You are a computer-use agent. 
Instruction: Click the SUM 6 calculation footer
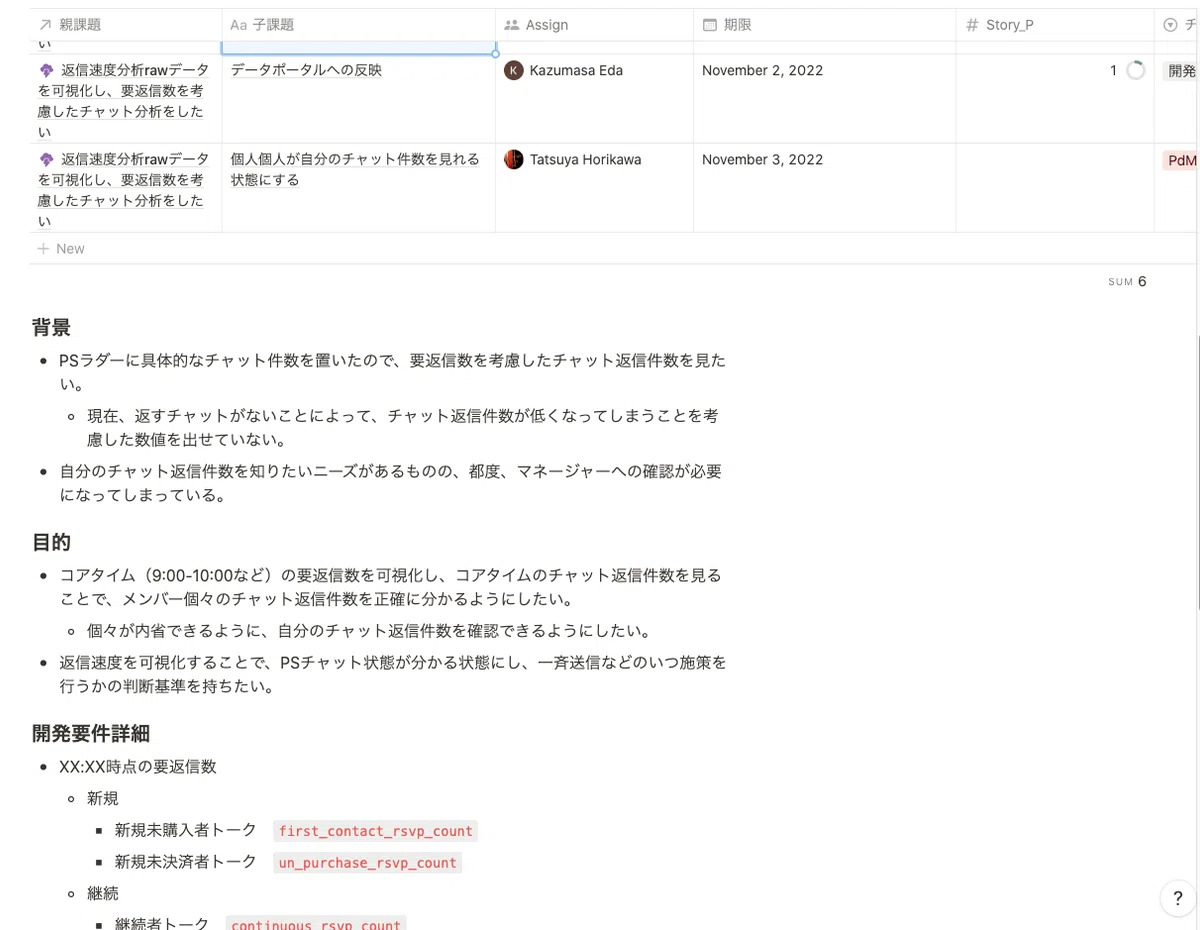(1127, 281)
